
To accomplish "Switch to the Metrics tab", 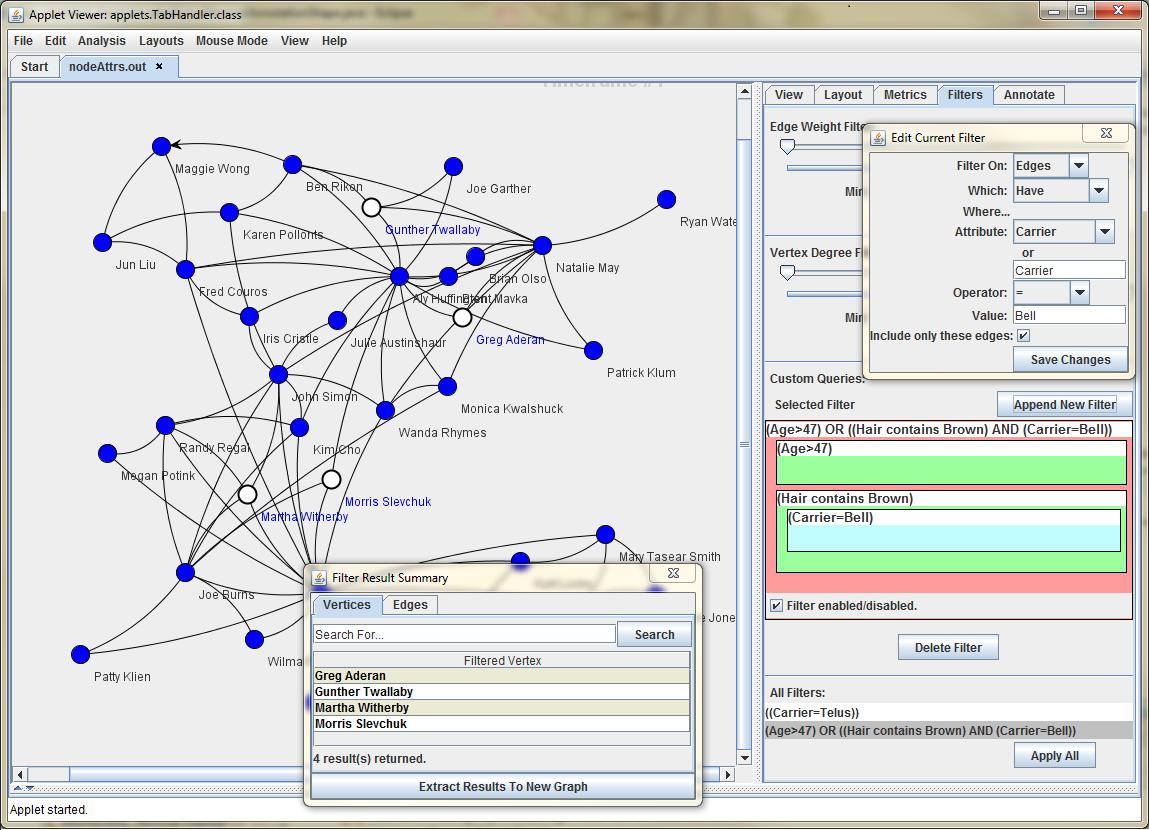I will (905, 95).
